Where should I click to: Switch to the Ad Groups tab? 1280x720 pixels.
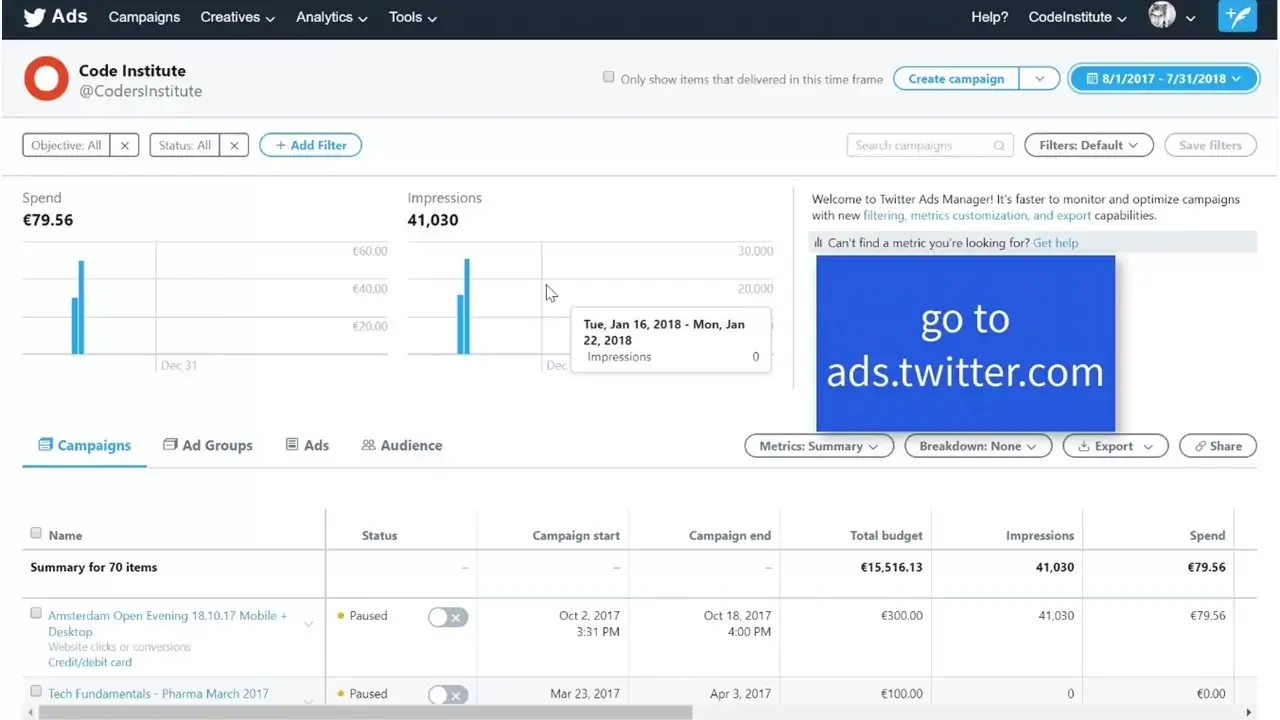(x=208, y=445)
